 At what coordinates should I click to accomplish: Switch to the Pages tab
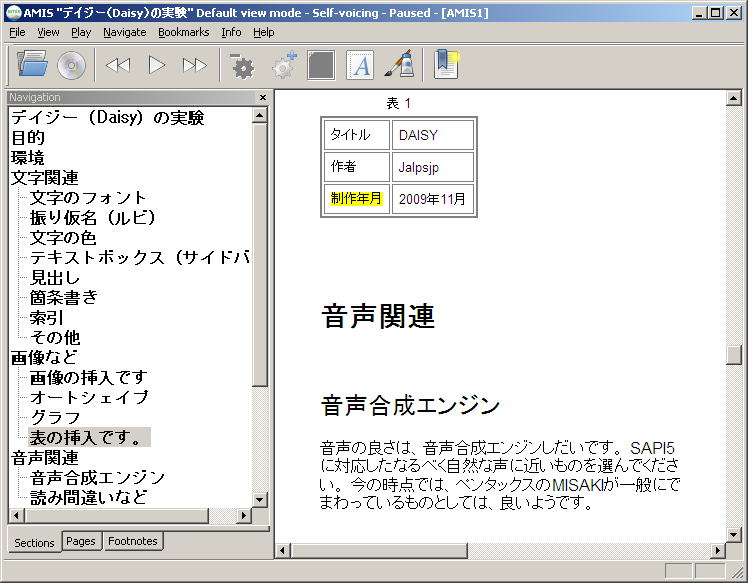[81, 541]
